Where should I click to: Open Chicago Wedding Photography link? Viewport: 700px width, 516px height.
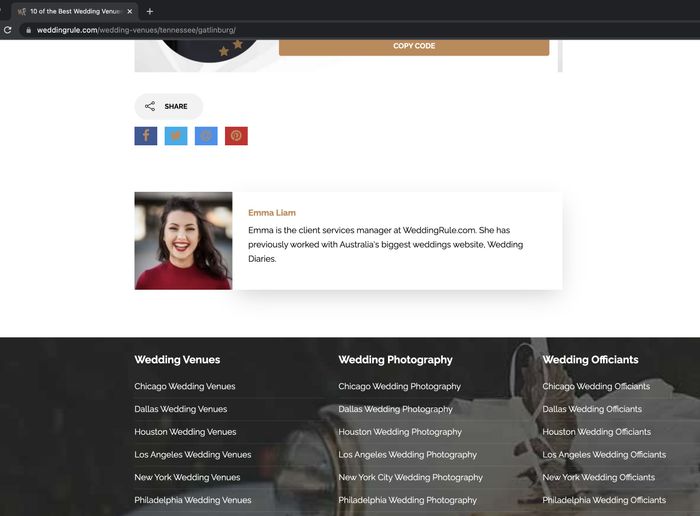(400, 386)
